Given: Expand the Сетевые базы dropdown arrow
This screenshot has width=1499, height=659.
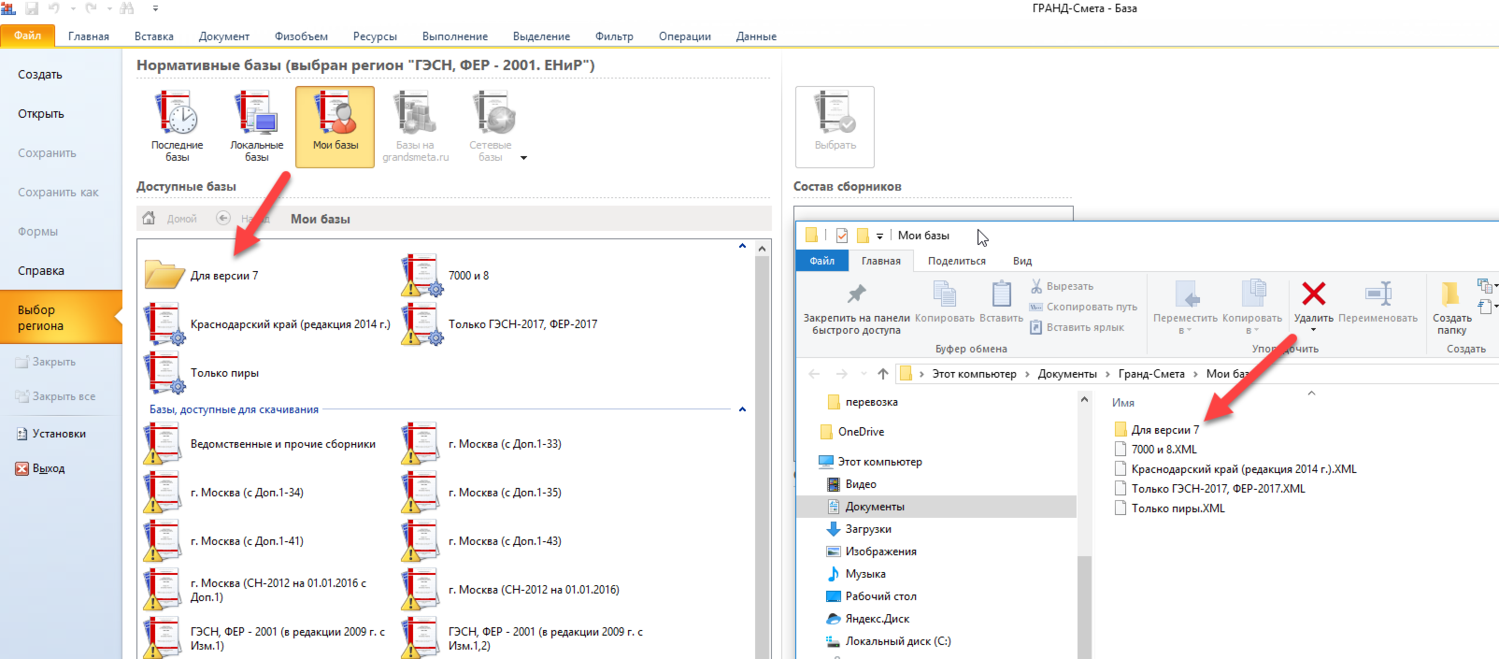Looking at the screenshot, I should pos(523,158).
